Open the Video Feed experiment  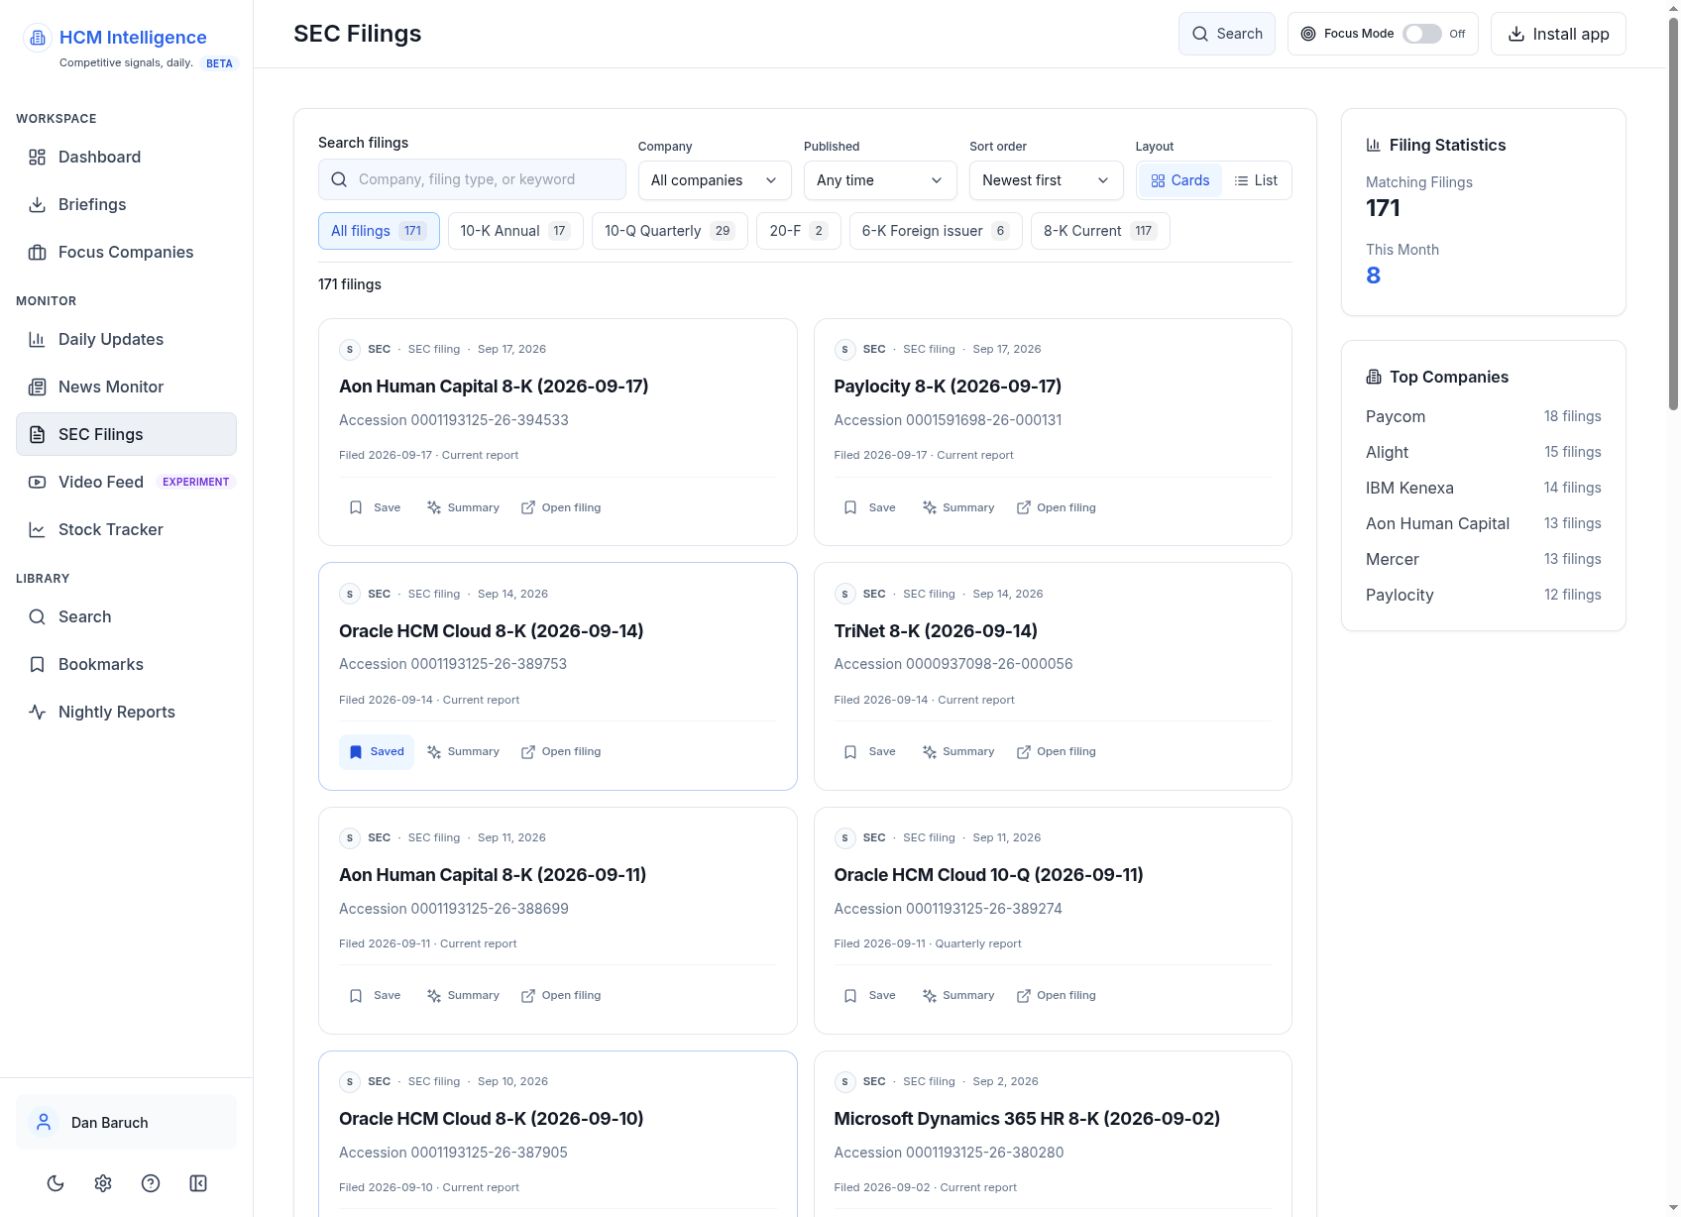pos(126,482)
